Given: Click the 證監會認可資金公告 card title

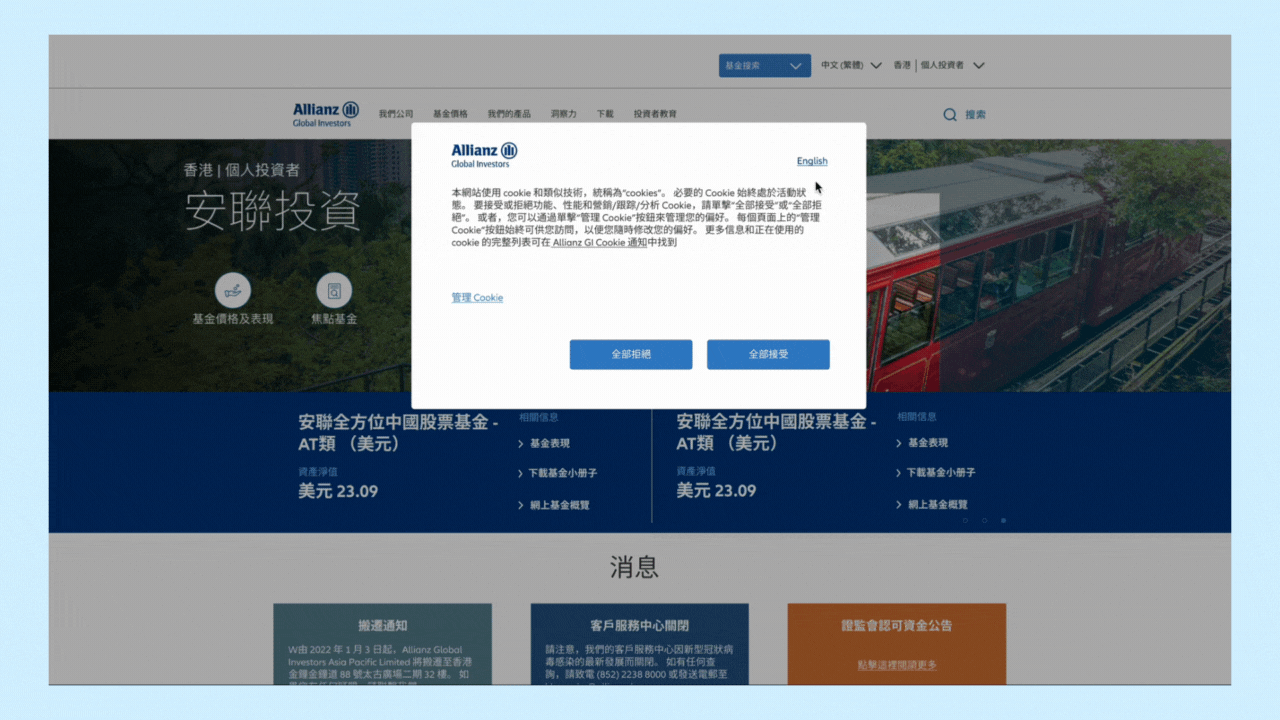Looking at the screenshot, I should coord(897,626).
